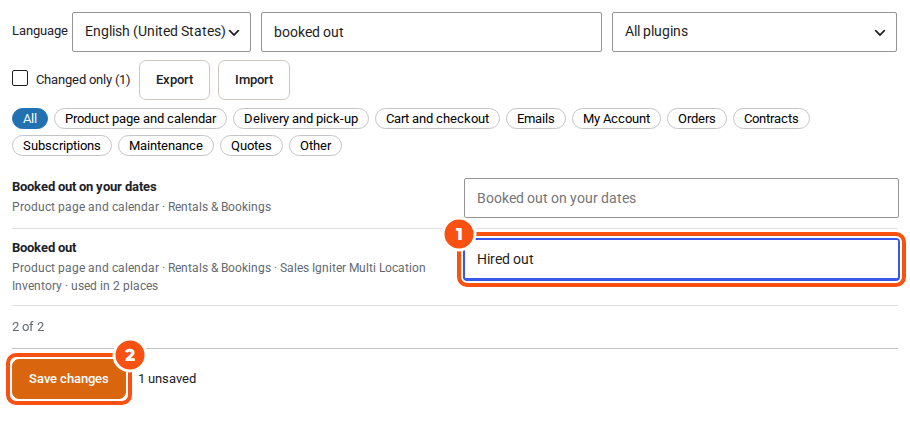The width and height of the screenshot is (910, 421).
Task: Expand the All plugins dropdown
Action: click(x=754, y=32)
